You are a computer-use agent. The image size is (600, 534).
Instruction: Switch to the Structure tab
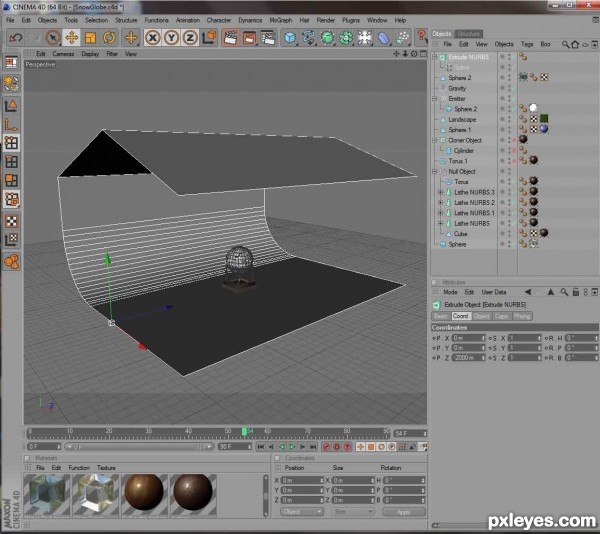pyautogui.click(x=469, y=34)
